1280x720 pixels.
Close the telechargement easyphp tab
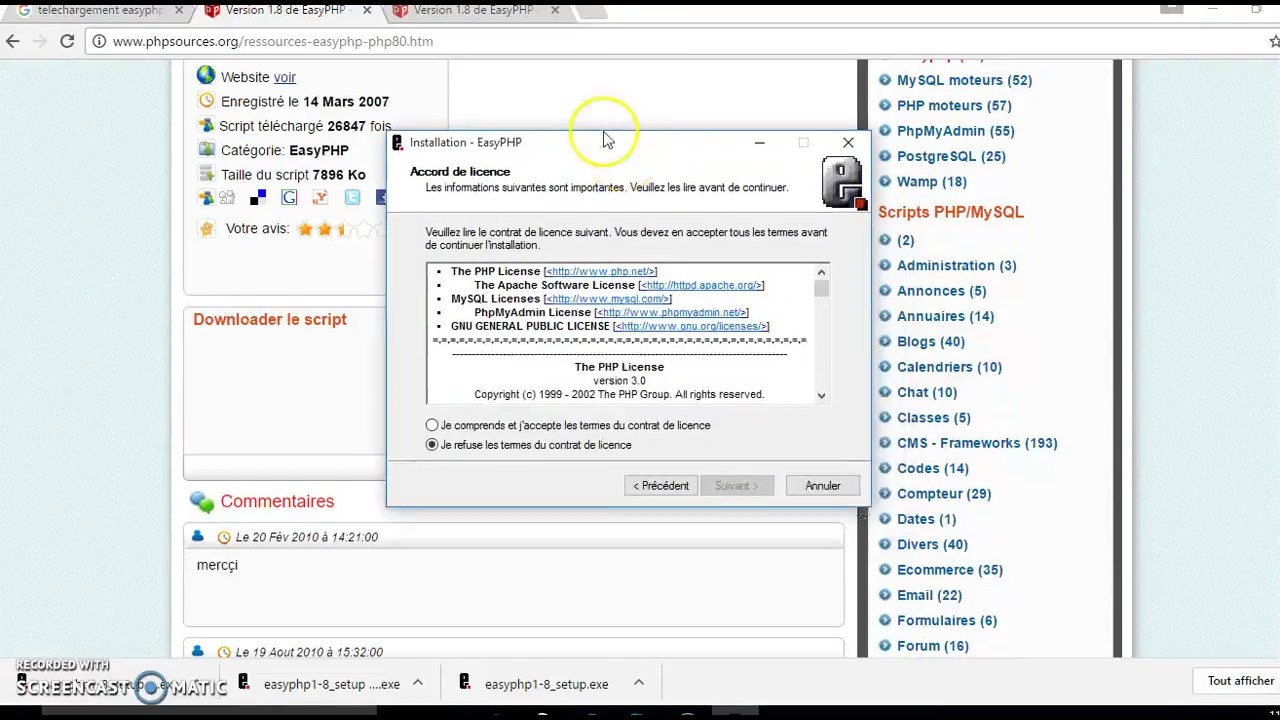pos(179,10)
